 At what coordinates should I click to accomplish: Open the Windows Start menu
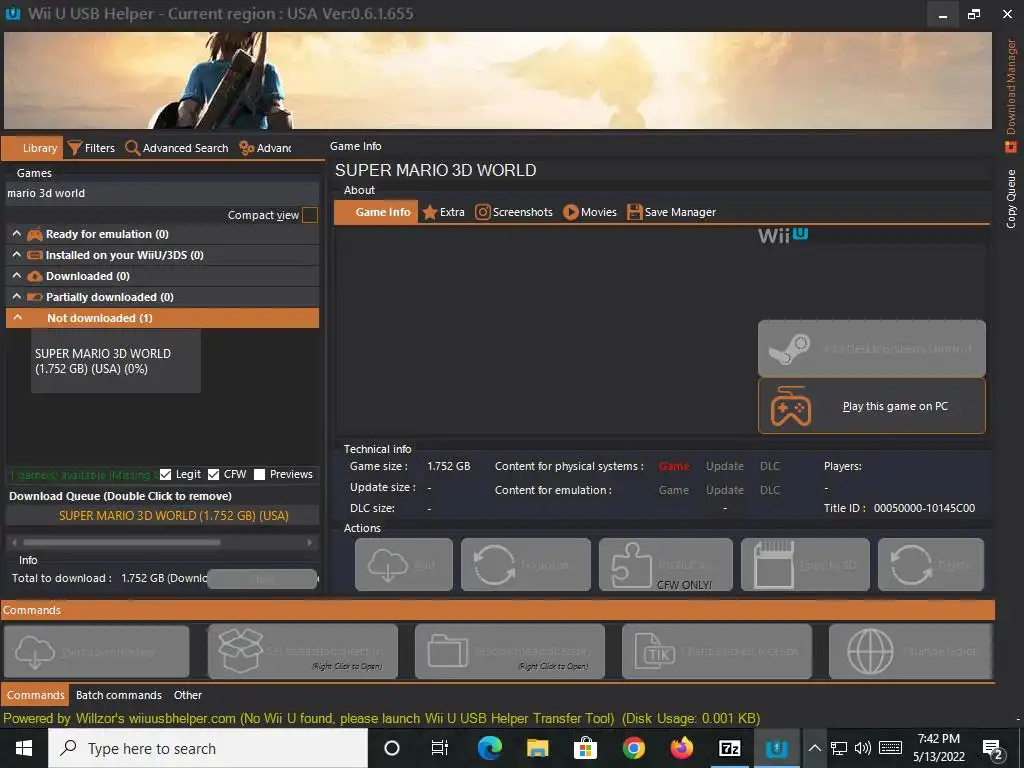(x=24, y=748)
